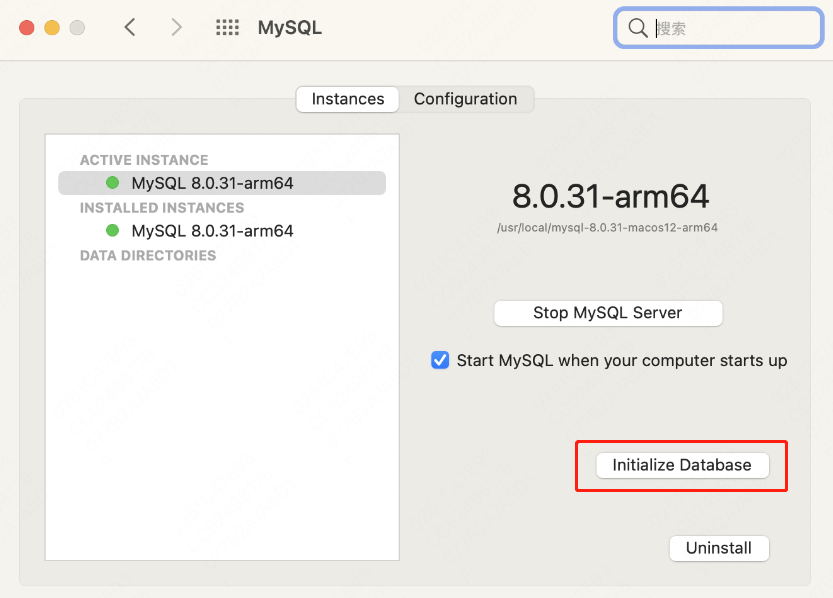
Task: Close the MySQL preferences window
Action: coord(27,28)
